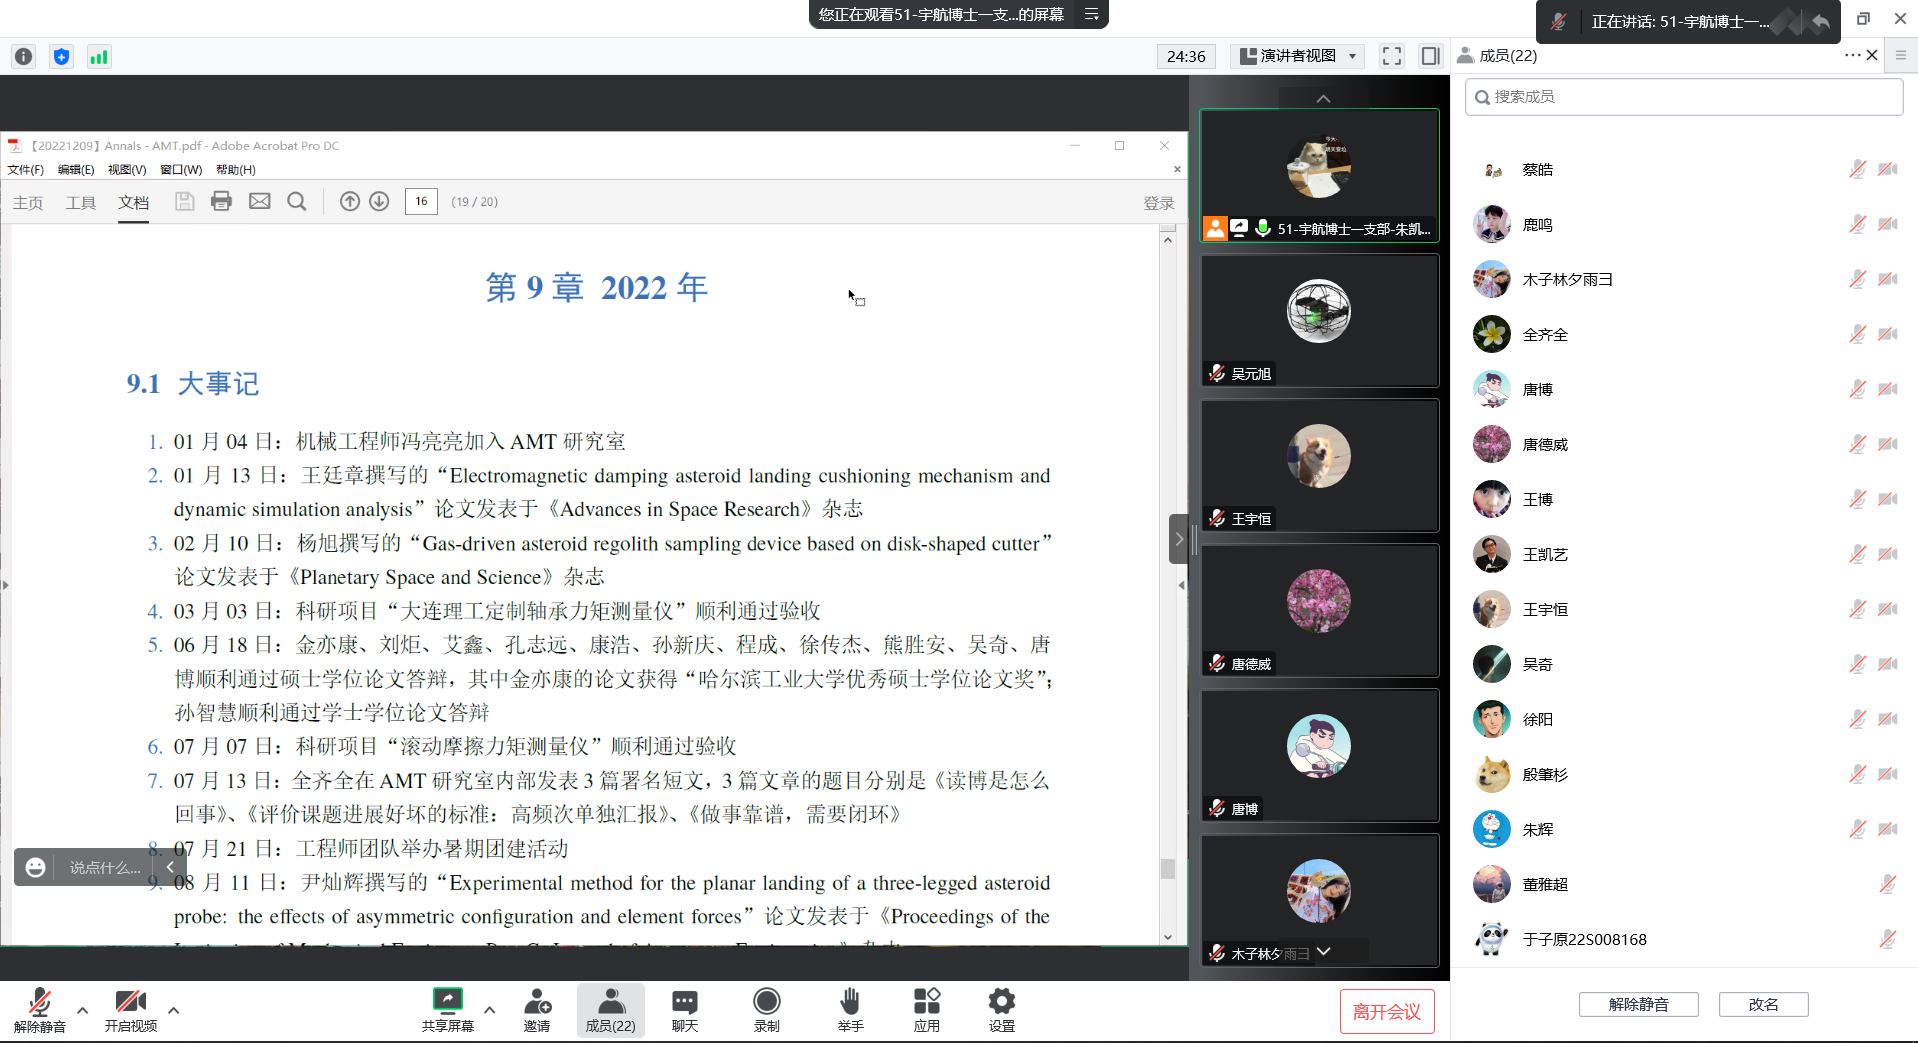Toggle 全齐全's microphone icon
Screen dimensions: 1918x1043
pyautogui.click(x=1857, y=334)
